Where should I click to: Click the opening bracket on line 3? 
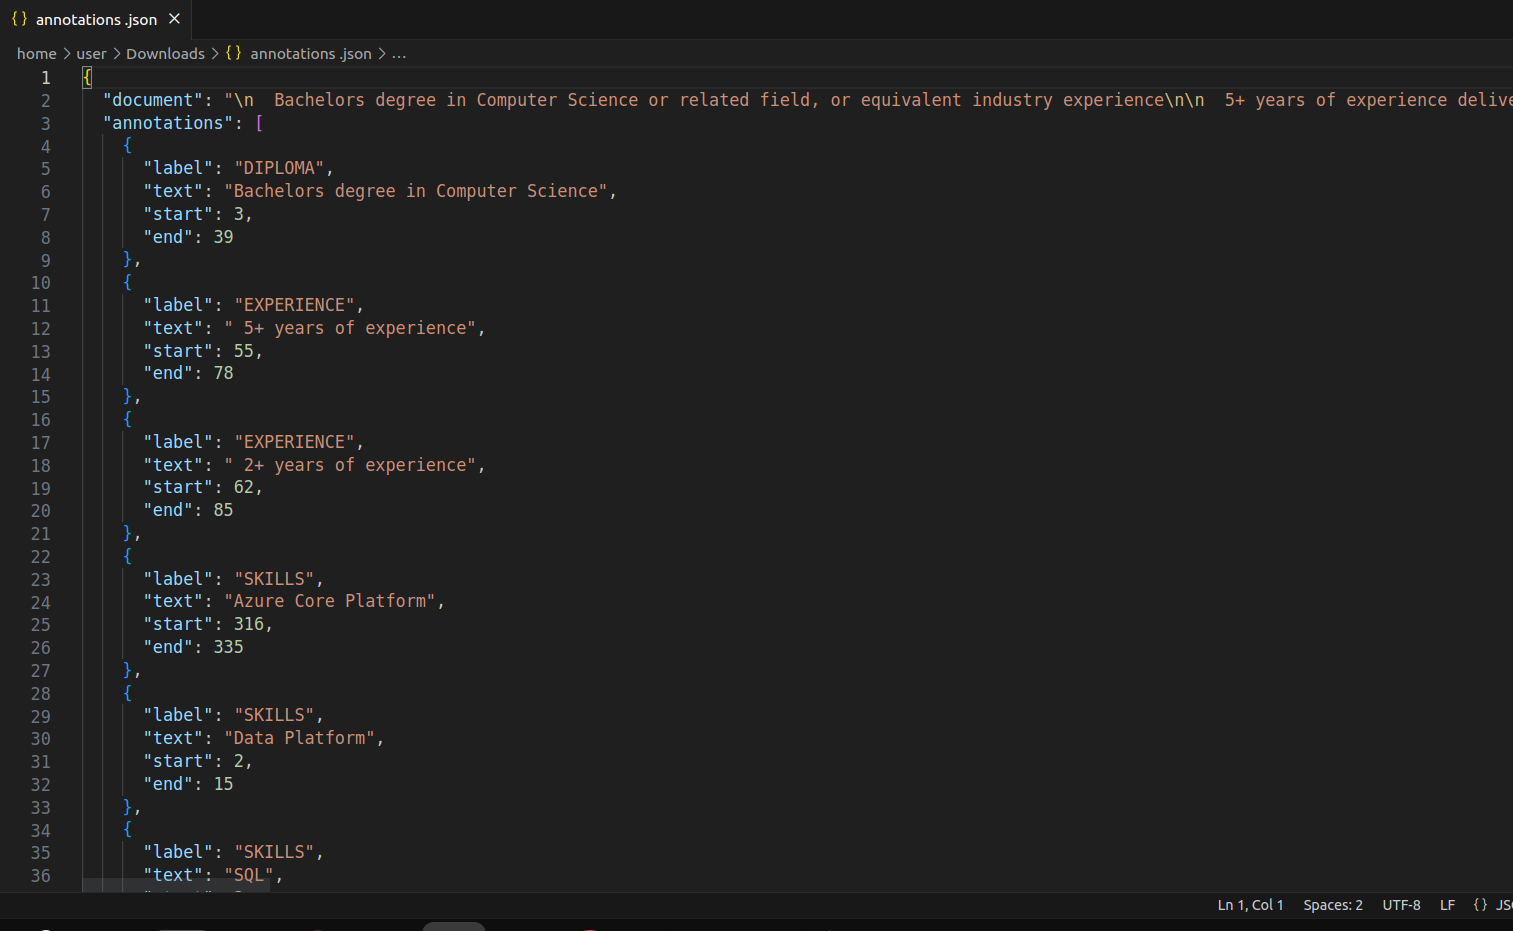point(259,123)
